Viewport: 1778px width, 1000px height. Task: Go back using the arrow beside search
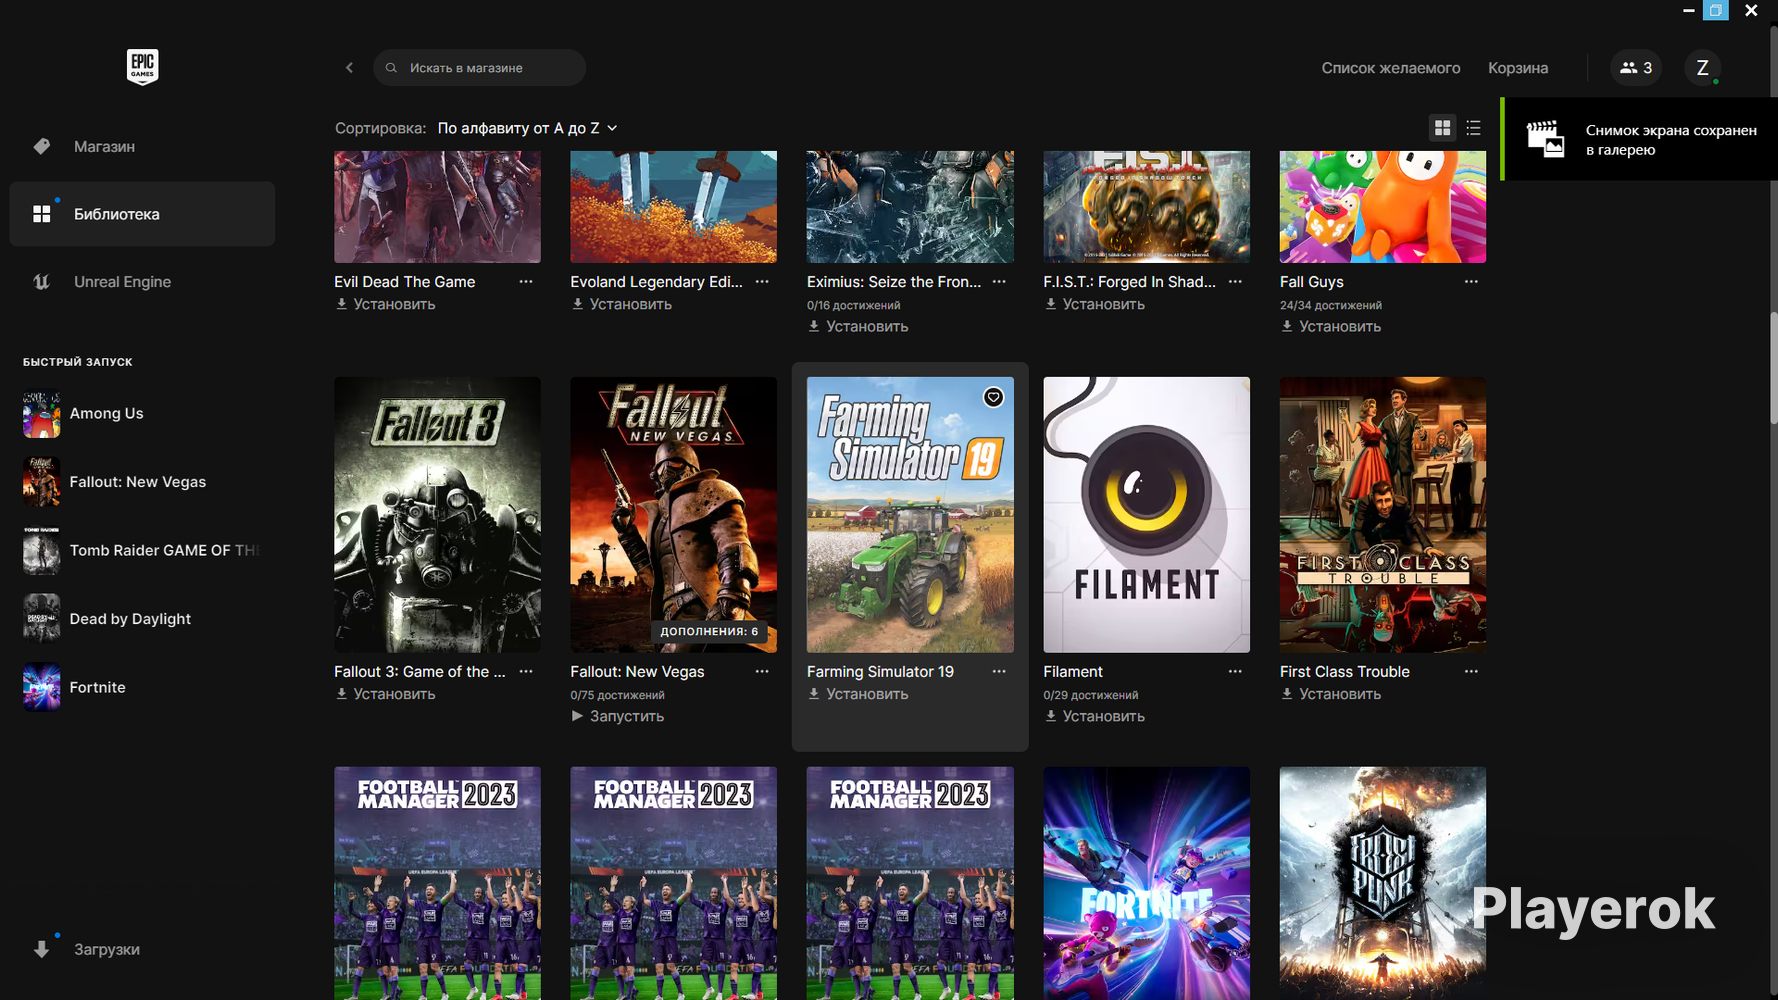(x=349, y=68)
